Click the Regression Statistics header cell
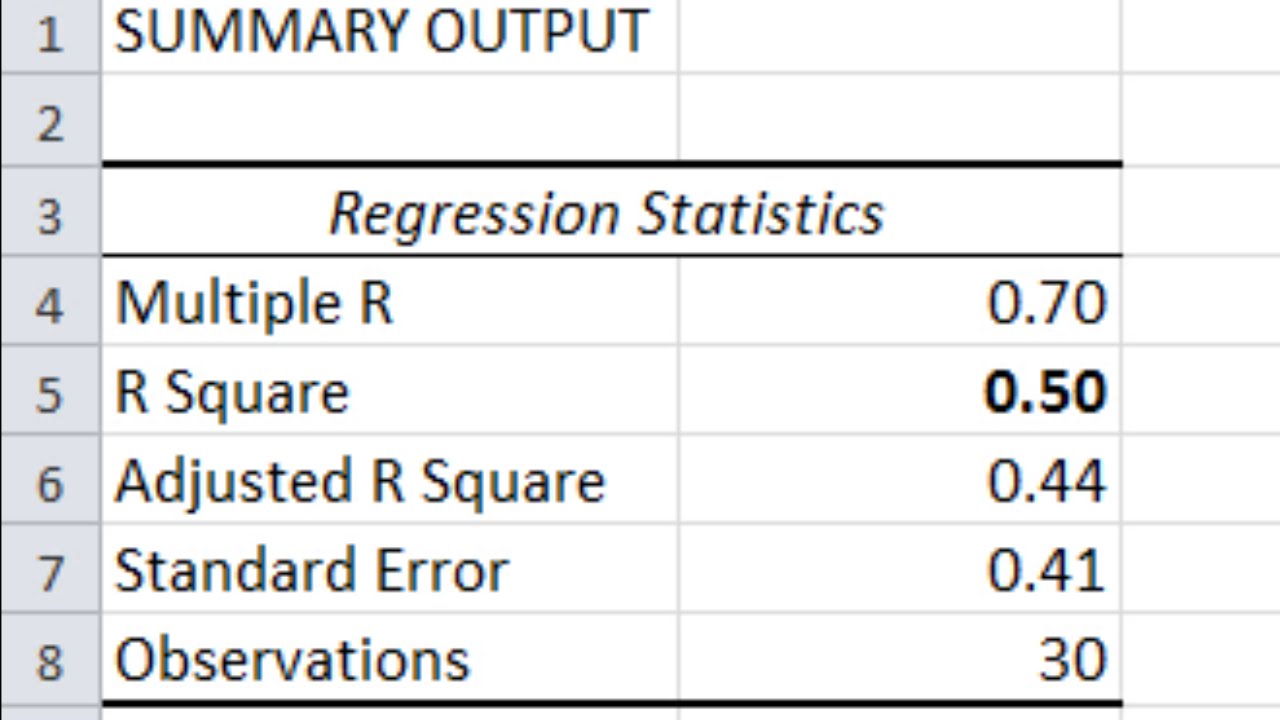This screenshot has width=1280, height=720. [x=606, y=213]
